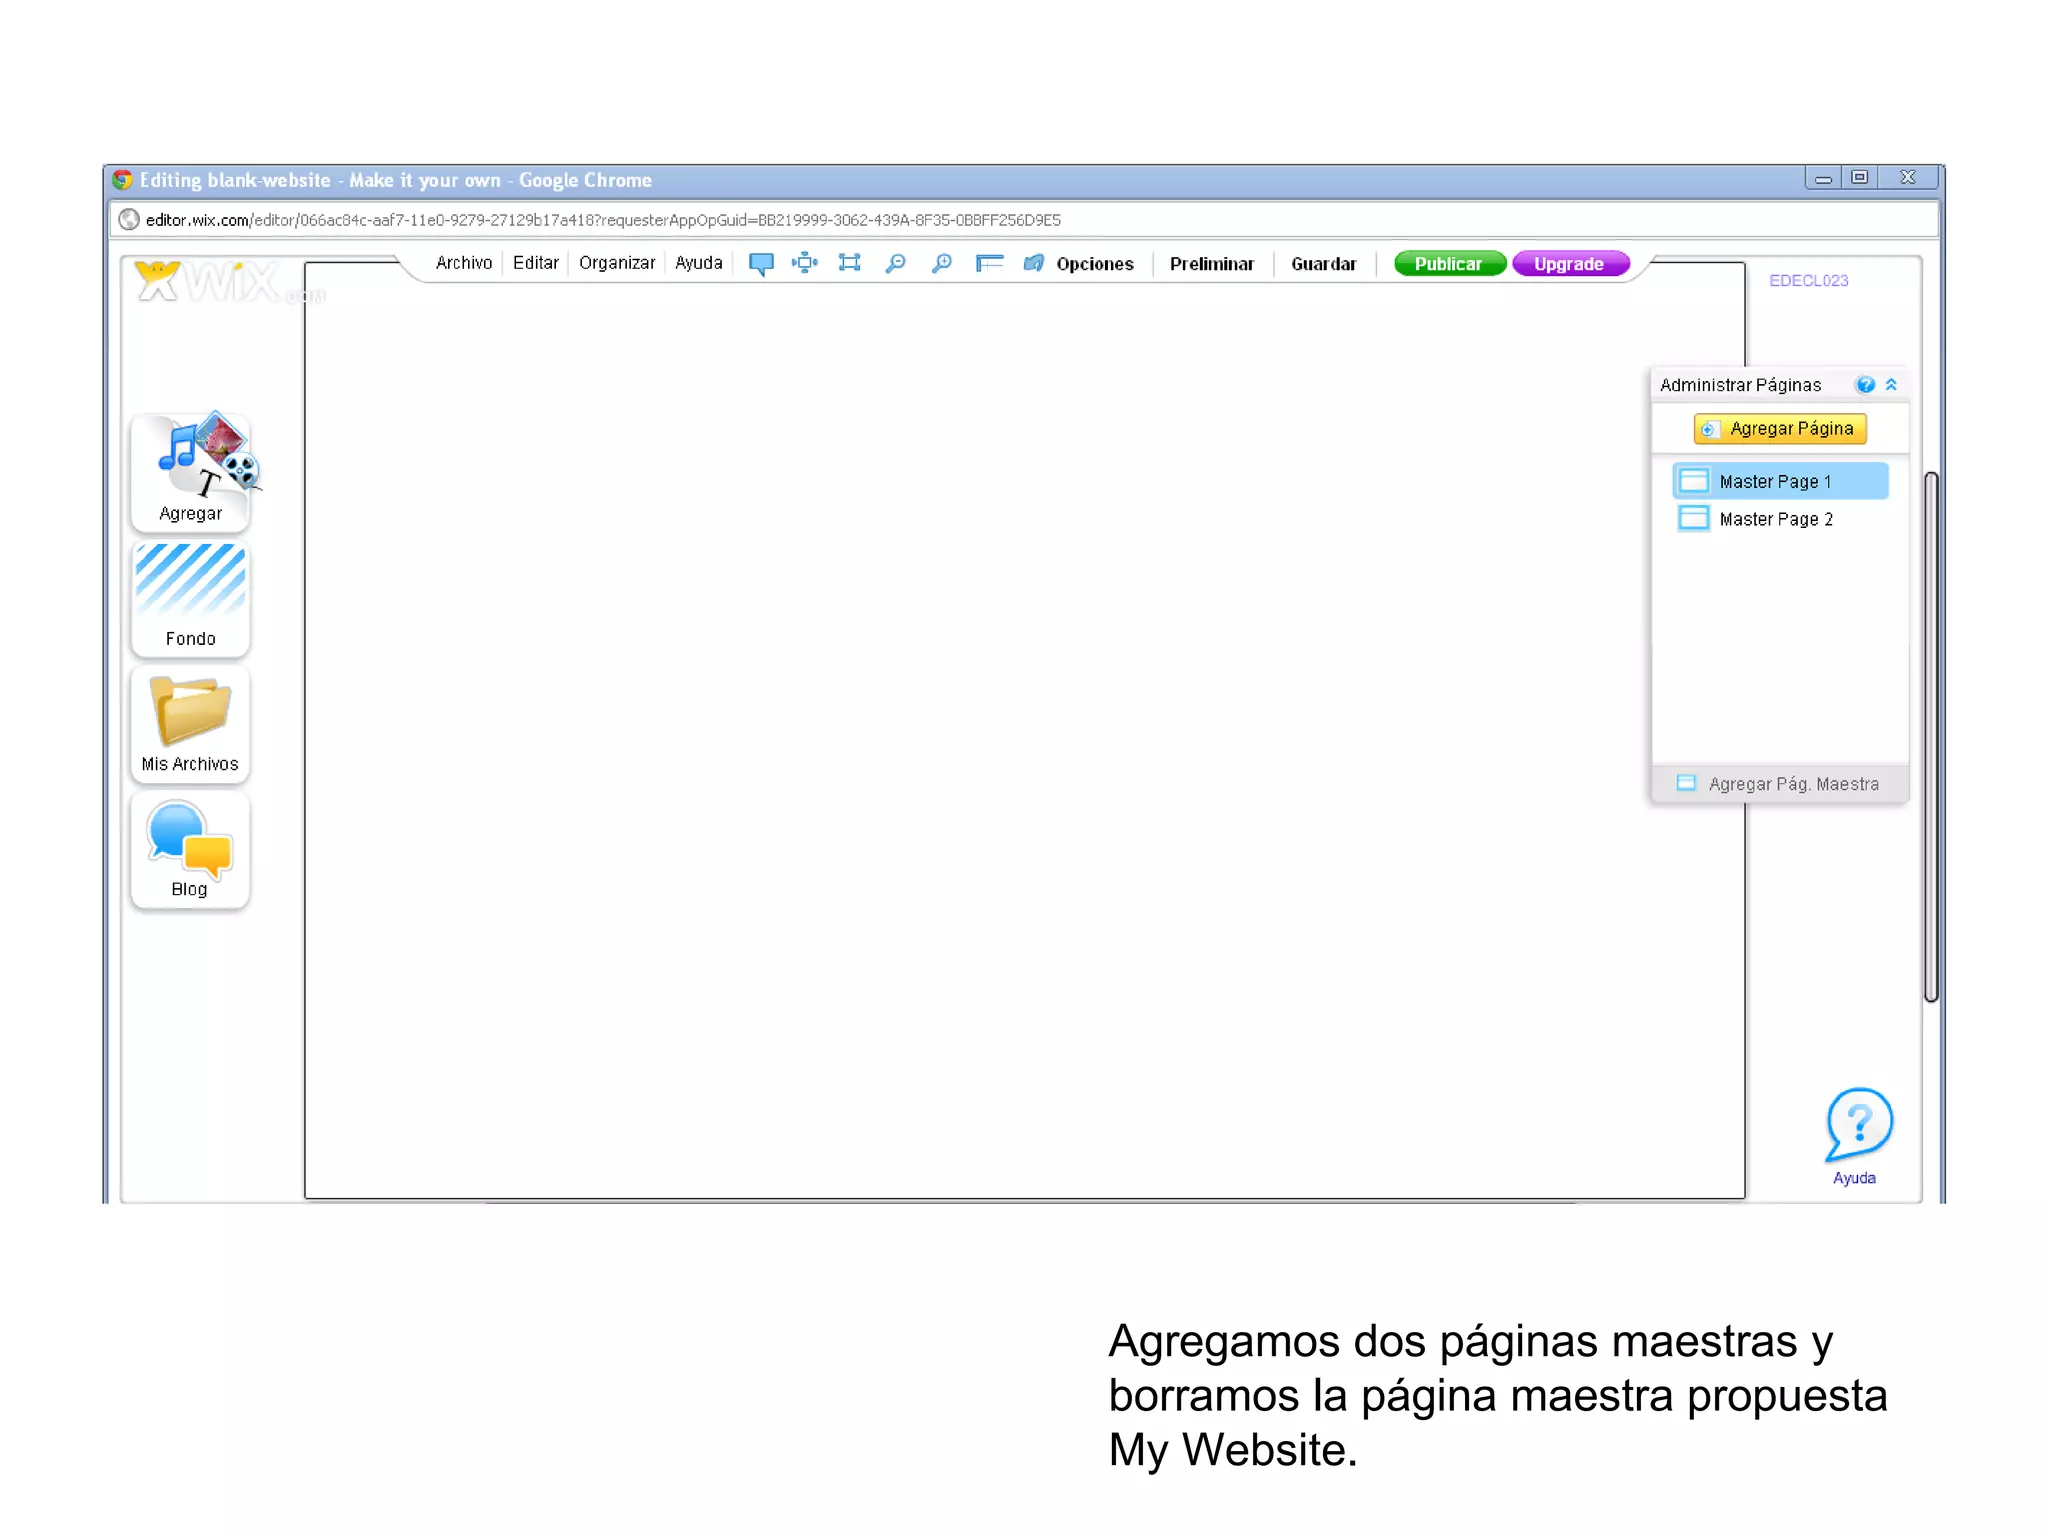Click the editor vertical scrollbar
The image size is (2048, 1536).
1931,736
